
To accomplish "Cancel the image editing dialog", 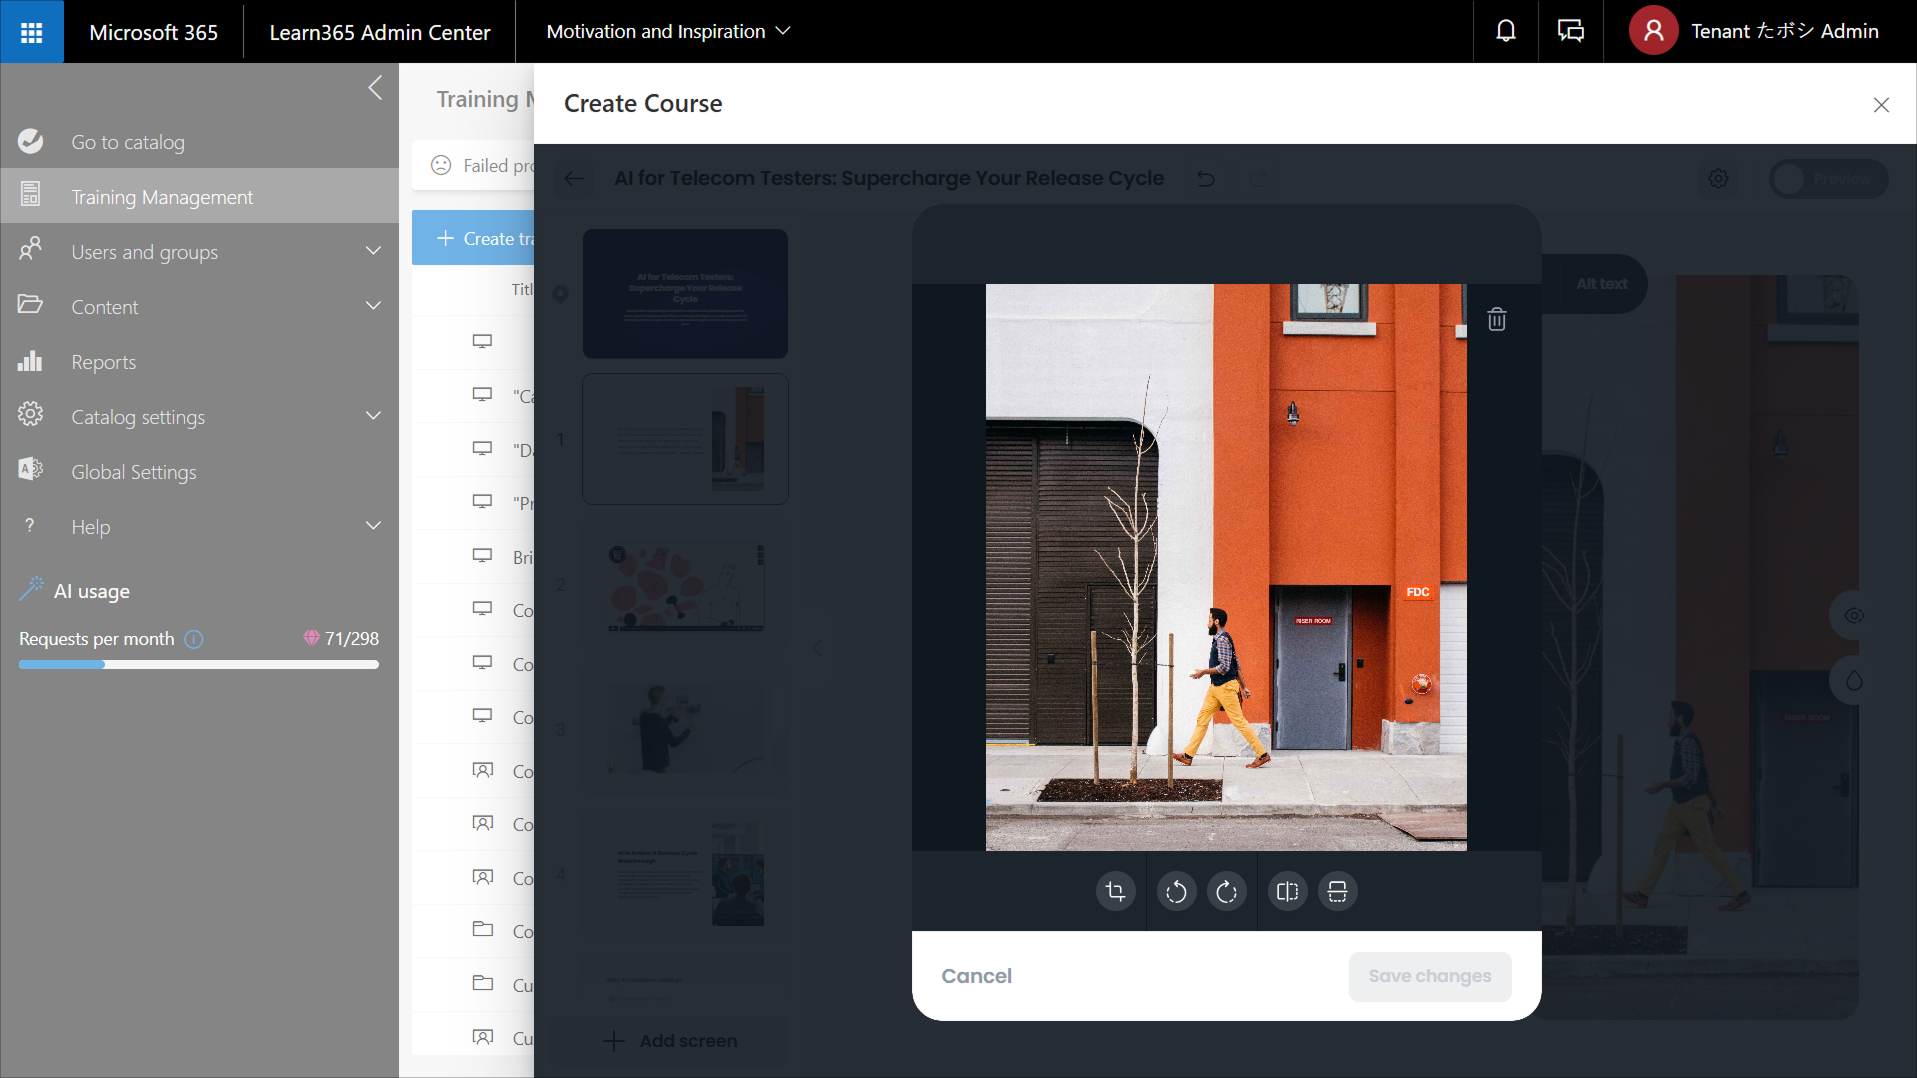I will point(976,975).
